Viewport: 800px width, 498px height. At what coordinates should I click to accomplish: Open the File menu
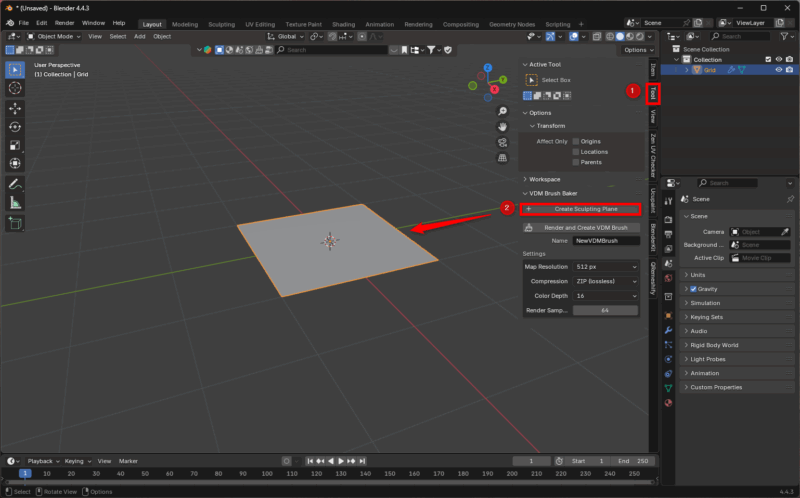(x=23, y=23)
